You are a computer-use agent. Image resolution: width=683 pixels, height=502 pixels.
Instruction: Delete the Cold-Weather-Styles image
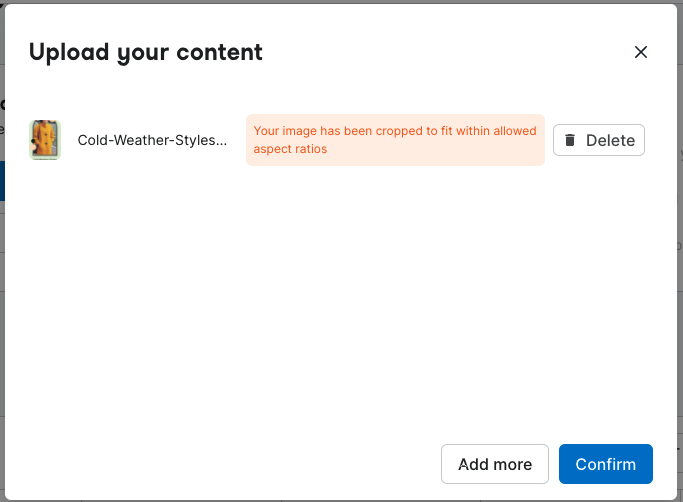tap(598, 140)
